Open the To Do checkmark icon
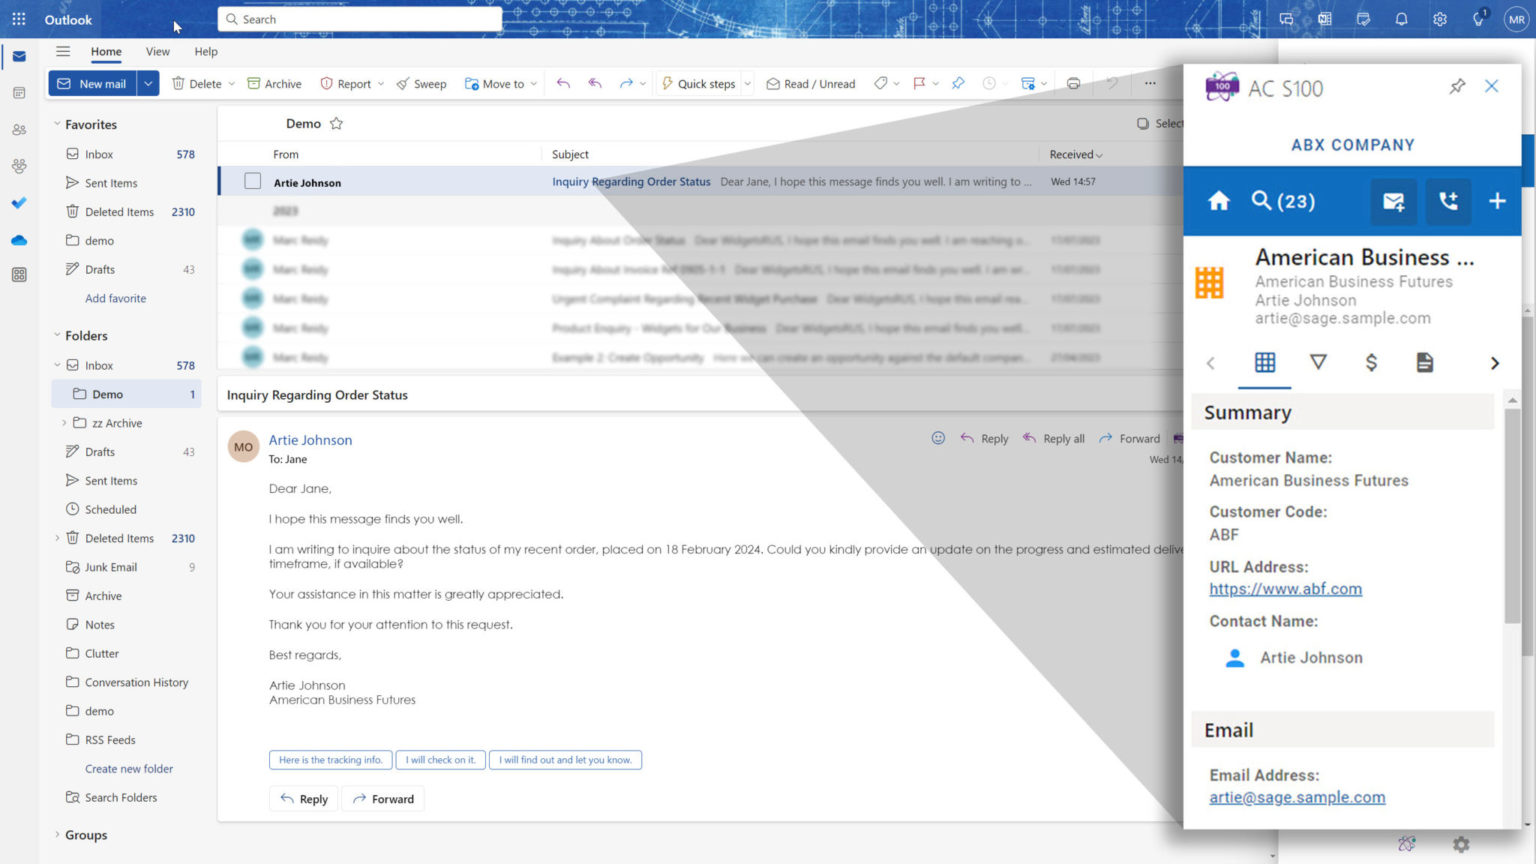The width and height of the screenshot is (1536, 864). click(x=19, y=203)
